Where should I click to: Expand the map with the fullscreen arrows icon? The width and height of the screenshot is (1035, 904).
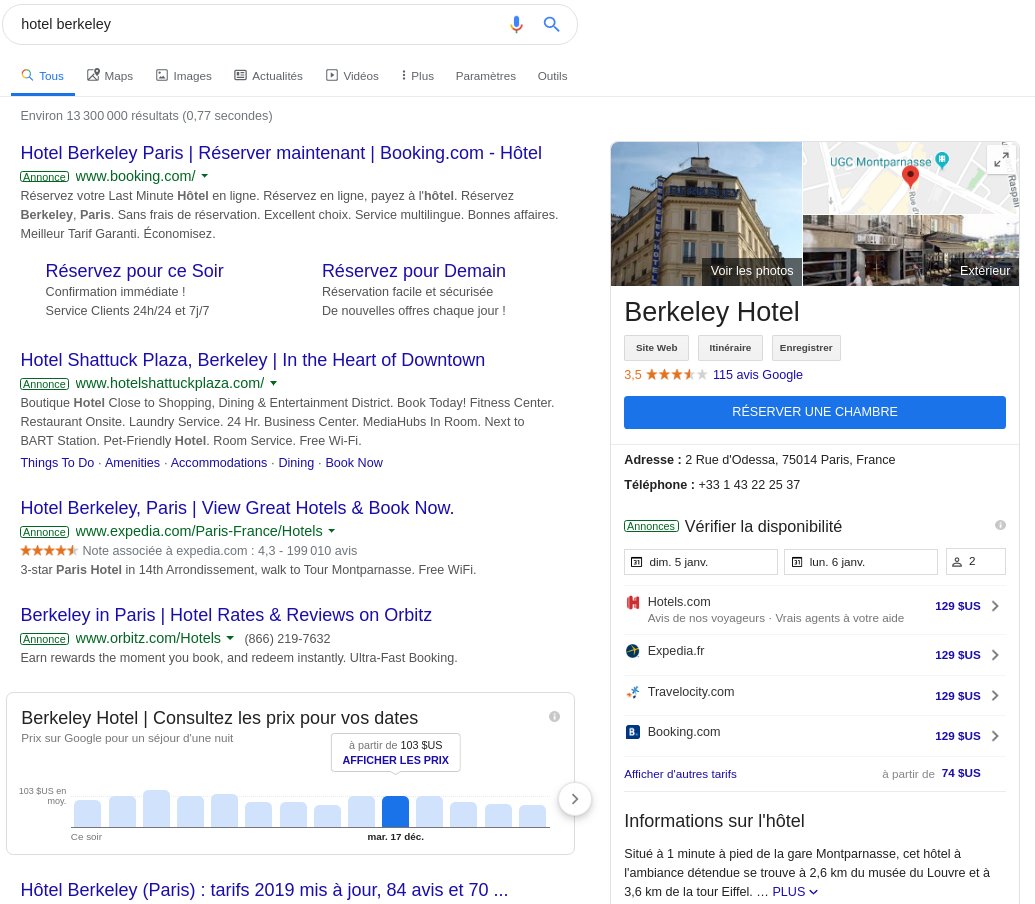coord(1001,160)
